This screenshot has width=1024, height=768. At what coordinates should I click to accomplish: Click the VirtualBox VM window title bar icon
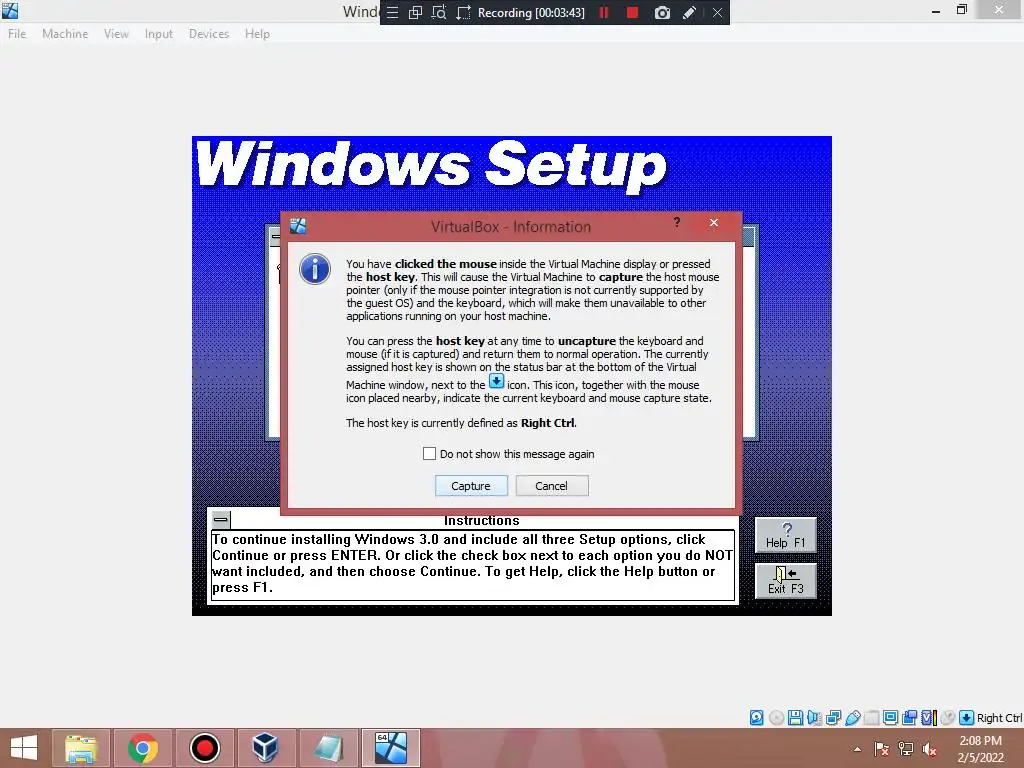[10, 10]
